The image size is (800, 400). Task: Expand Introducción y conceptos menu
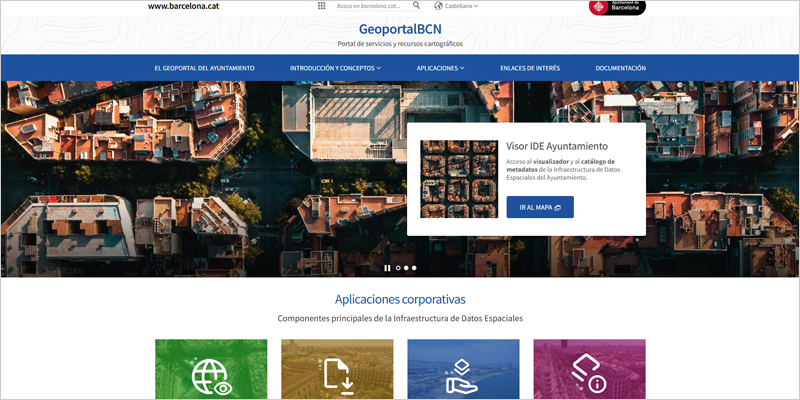point(335,68)
